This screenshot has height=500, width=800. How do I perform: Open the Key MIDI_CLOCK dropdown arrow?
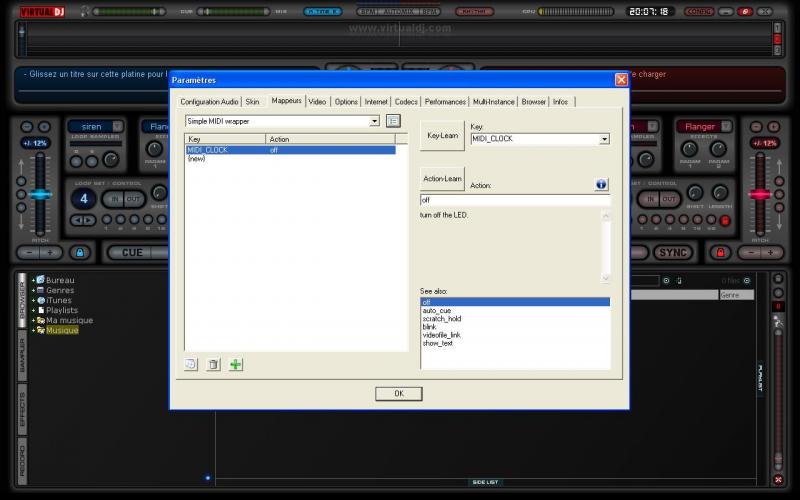[604, 139]
